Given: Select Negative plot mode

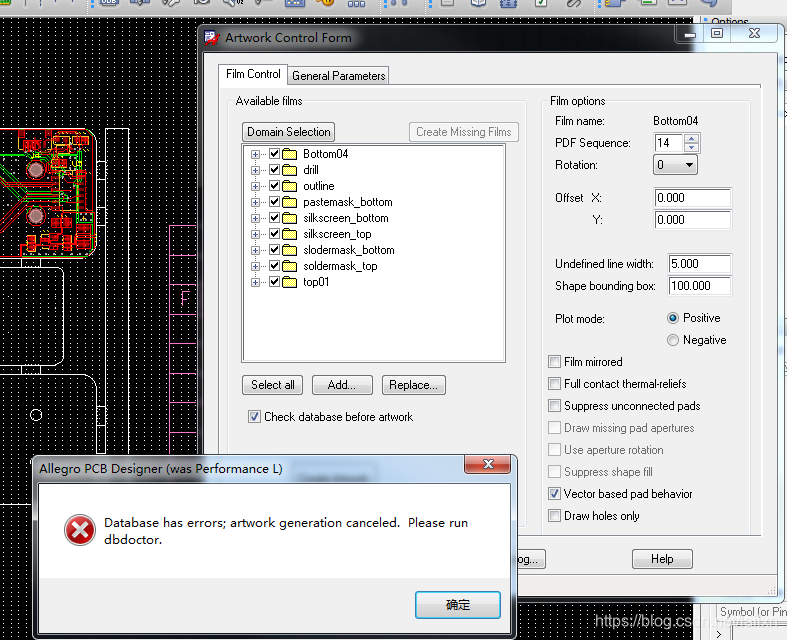Looking at the screenshot, I should tap(673, 340).
